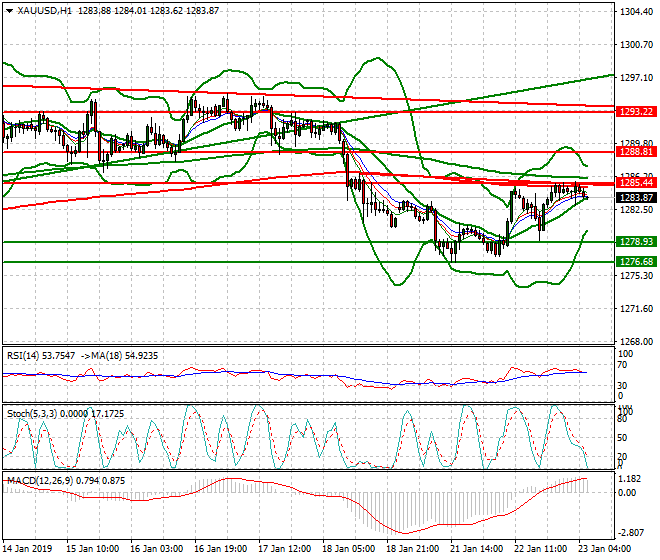The width and height of the screenshot is (660, 560).
Task: Click the 14 Jan 2019 time axis label
Action: point(27,549)
